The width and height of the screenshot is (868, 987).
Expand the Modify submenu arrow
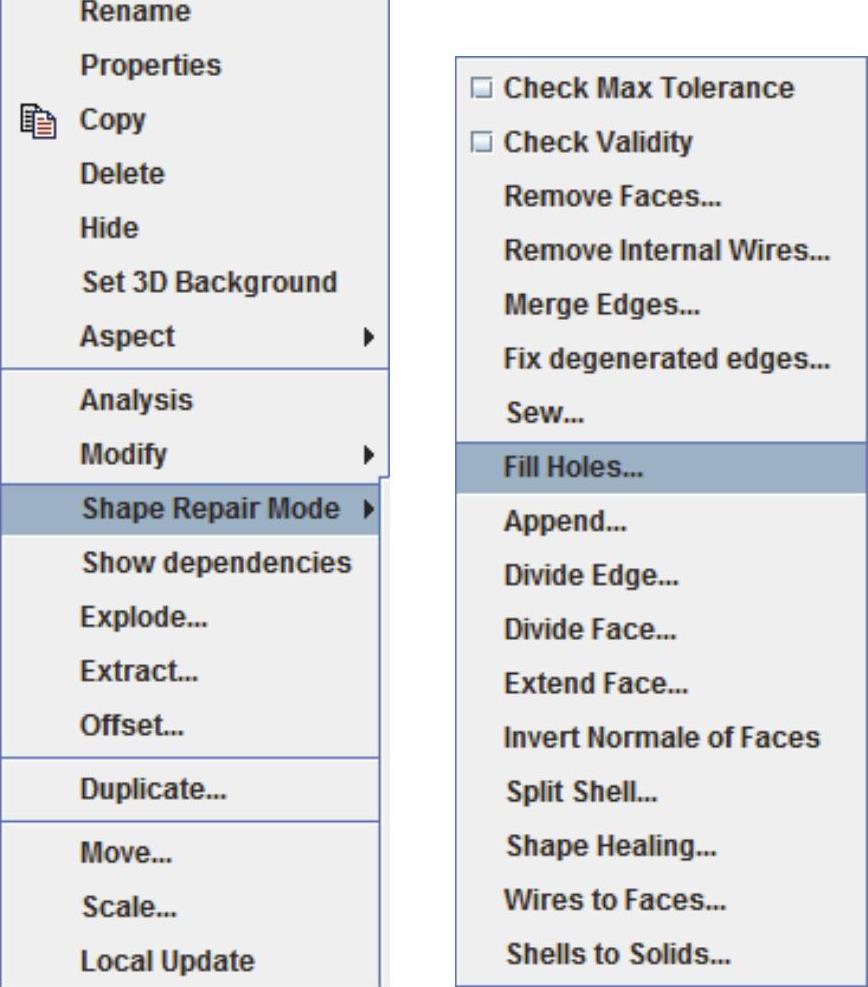point(370,455)
